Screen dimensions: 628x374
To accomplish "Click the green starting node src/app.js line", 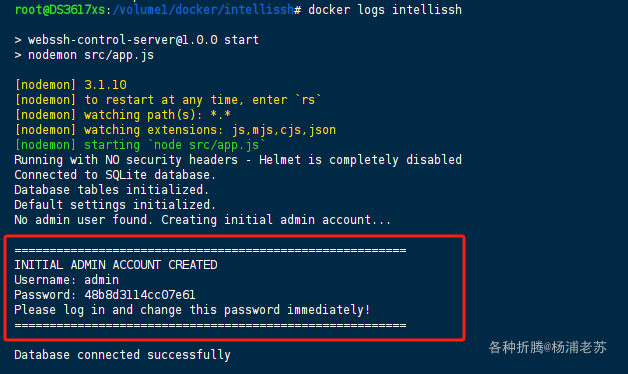I will point(140,145).
